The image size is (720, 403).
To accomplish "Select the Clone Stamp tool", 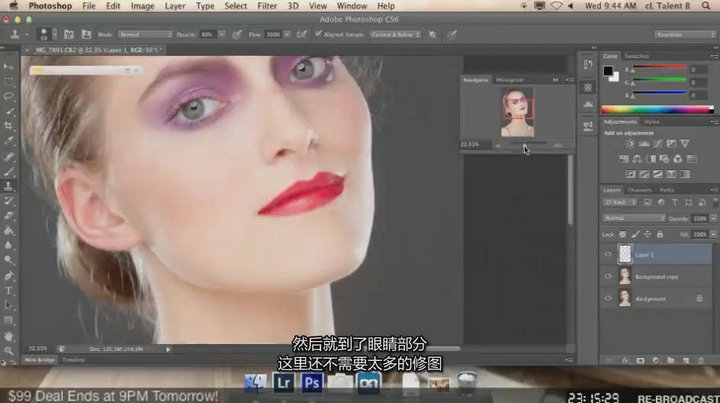I will [9, 186].
